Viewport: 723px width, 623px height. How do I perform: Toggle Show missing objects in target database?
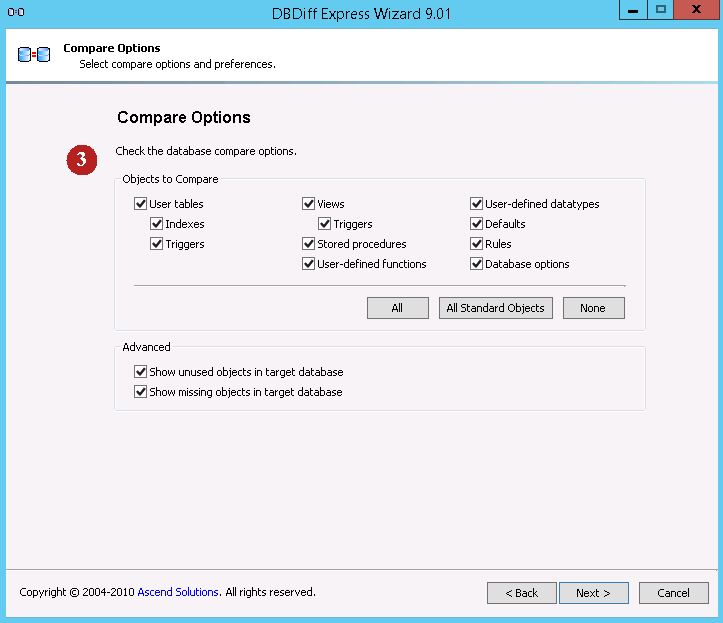pyautogui.click(x=141, y=392)
